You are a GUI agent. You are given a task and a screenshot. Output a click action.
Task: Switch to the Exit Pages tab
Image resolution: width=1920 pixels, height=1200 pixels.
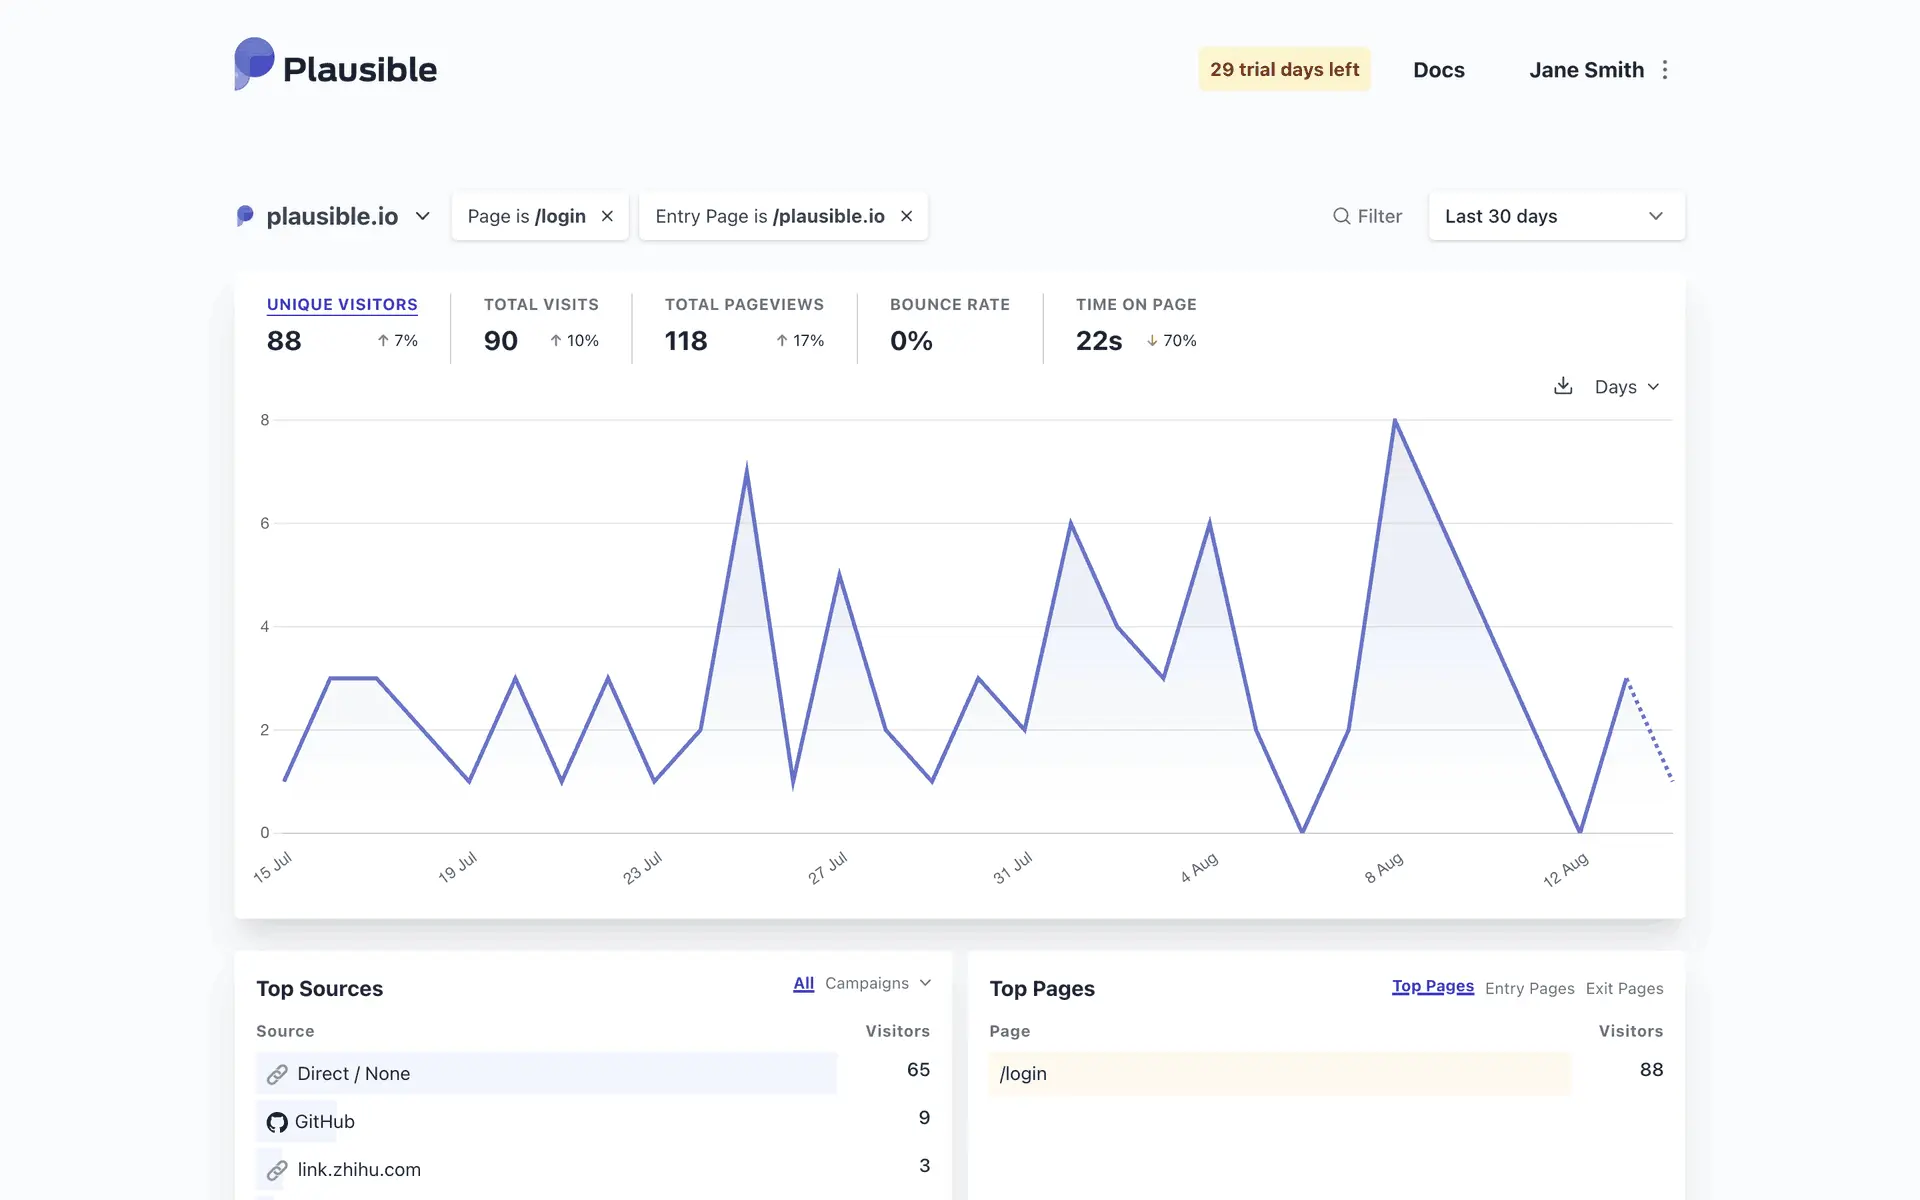tap(1624, 988)
